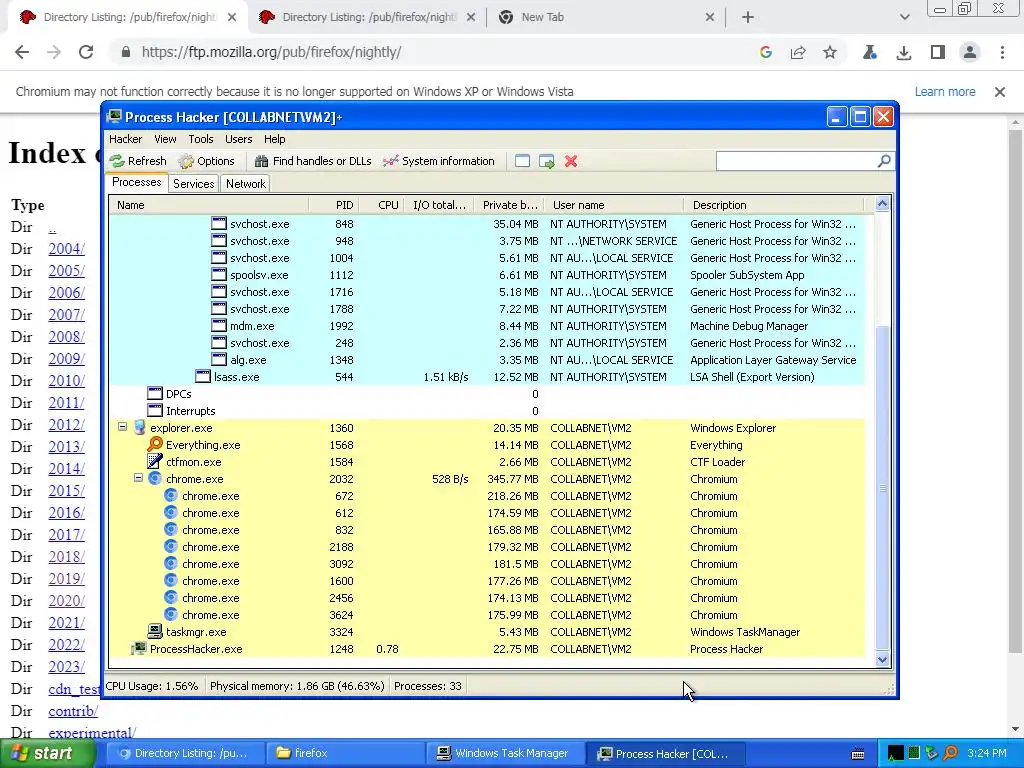Viewport: 1024px width, 768px height.
Task: Select the Processes tab
Action: point(136,182)
